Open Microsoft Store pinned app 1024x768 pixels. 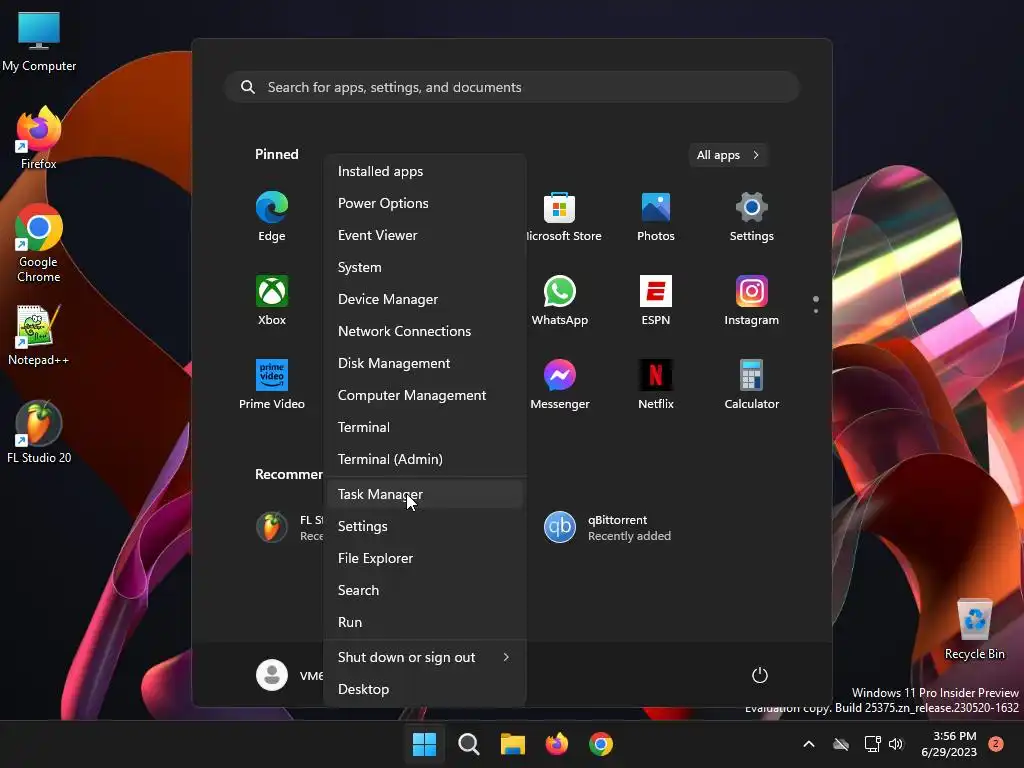point(563,216)
